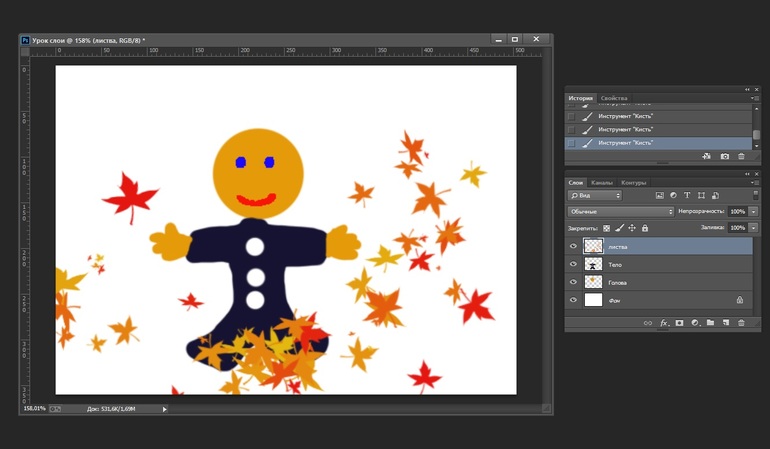Create a new snapshot with the camera icon
770x449 pixels.
[725, 156]
